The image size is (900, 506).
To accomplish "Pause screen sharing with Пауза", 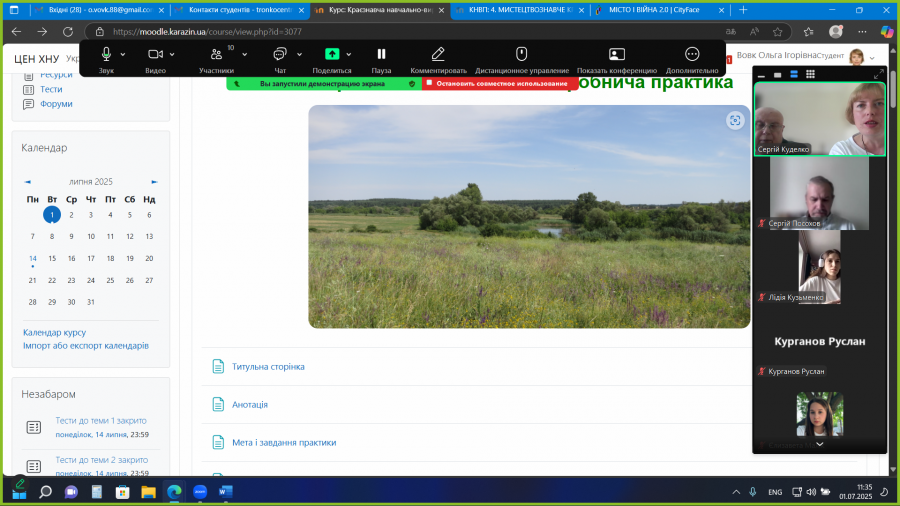I will pyautogui.click(x=381, y=60).
